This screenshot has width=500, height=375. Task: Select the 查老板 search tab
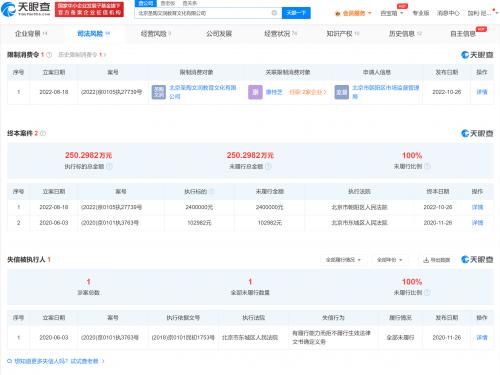168,3
